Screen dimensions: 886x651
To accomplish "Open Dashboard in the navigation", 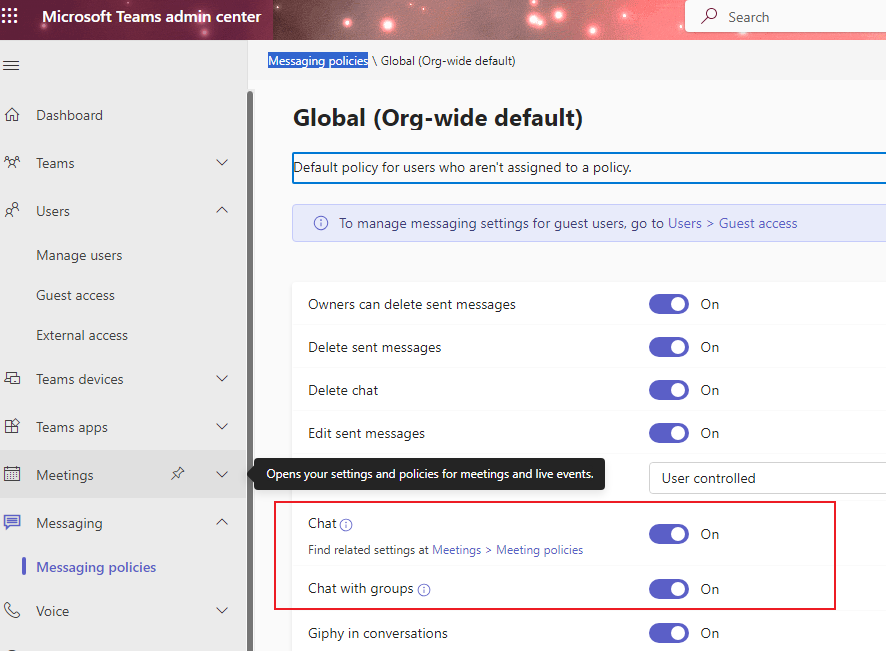I will pyautogui.click(x=70, y=115).
